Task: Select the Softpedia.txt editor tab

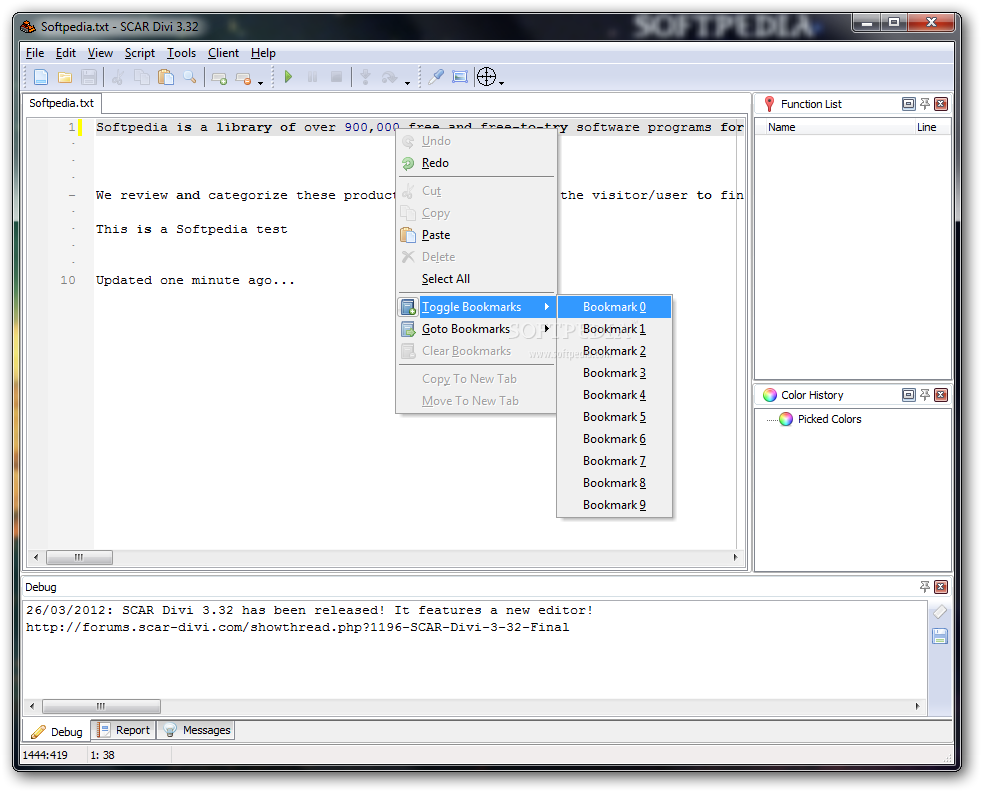Action: tap(61, 103)
